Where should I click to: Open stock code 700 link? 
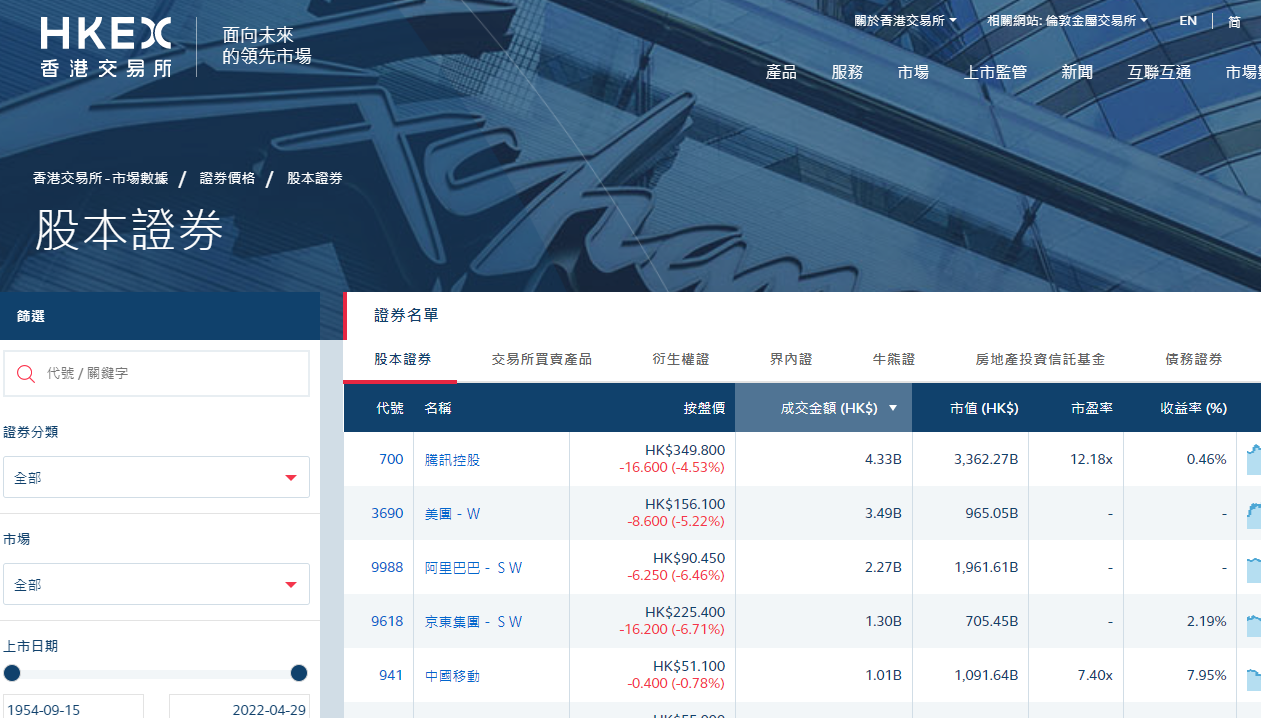(x=391, y=459)
